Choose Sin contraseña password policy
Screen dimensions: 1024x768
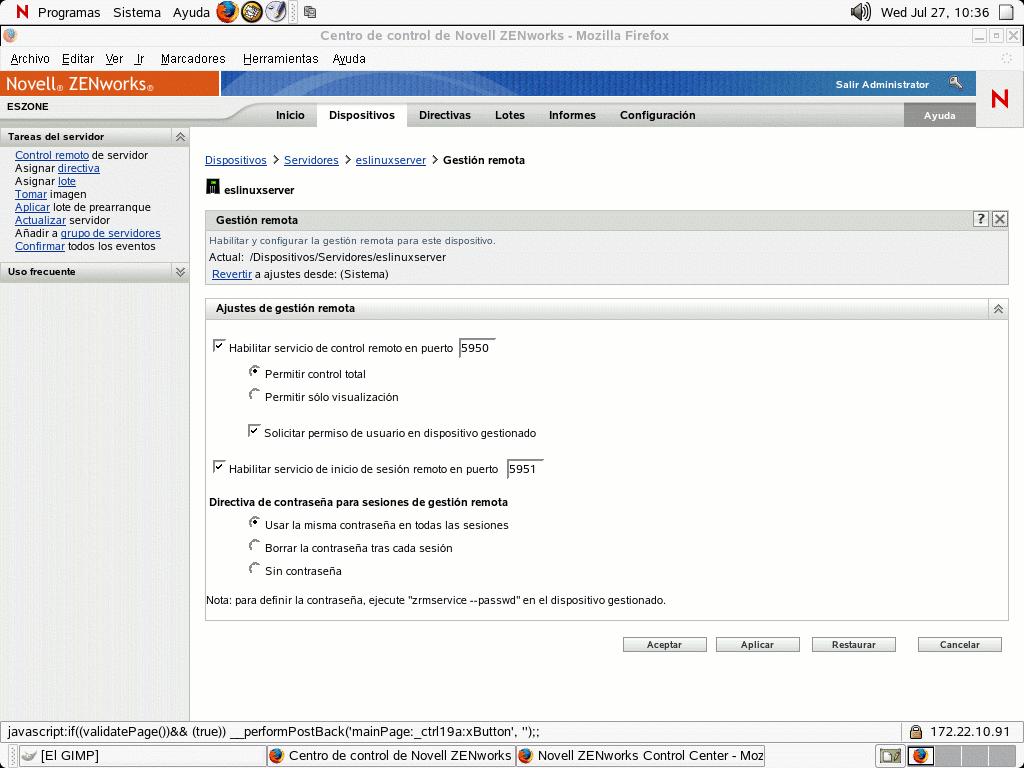pos(255,569)
